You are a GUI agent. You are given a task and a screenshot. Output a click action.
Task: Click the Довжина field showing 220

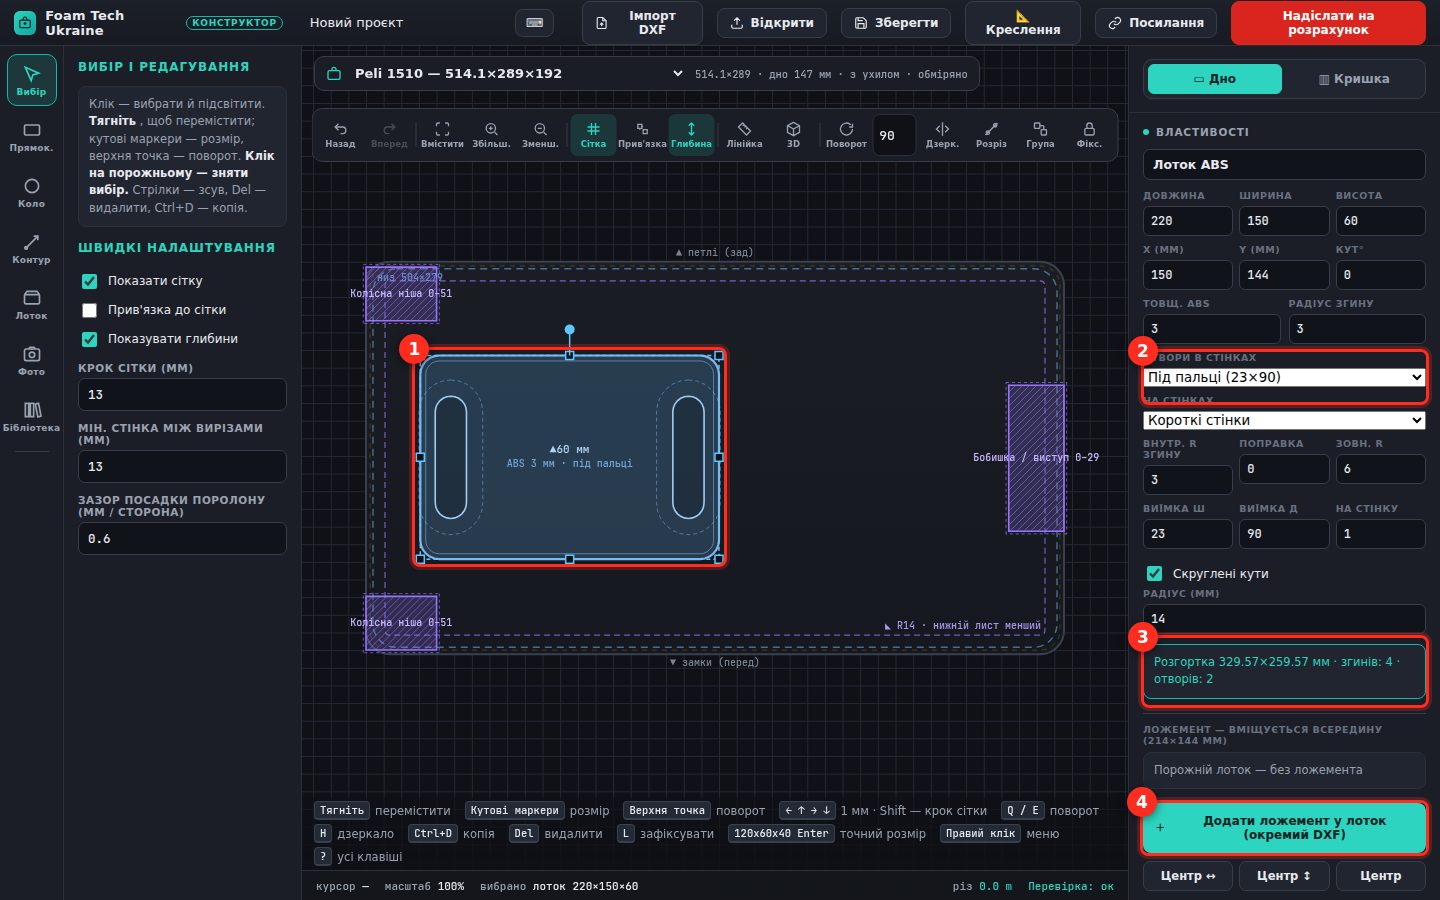[x=1188, y=221]
